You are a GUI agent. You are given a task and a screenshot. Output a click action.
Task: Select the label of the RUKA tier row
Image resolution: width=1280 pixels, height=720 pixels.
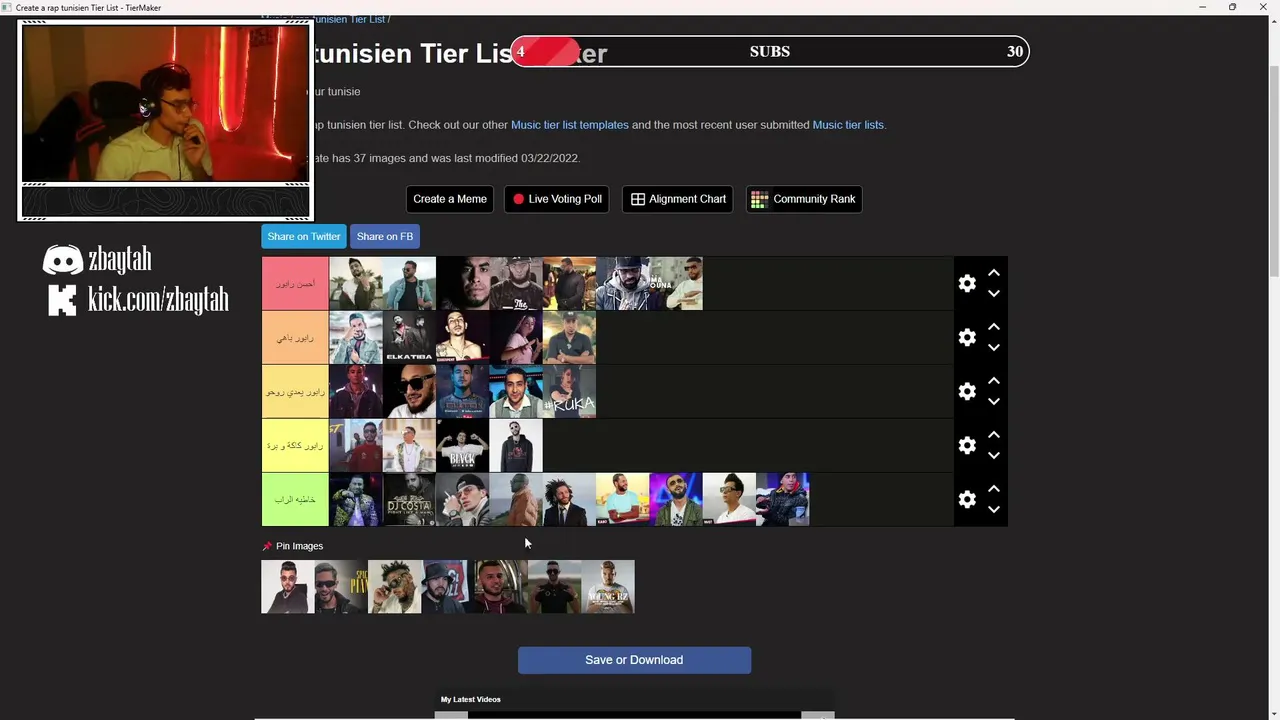click(295, 392)
